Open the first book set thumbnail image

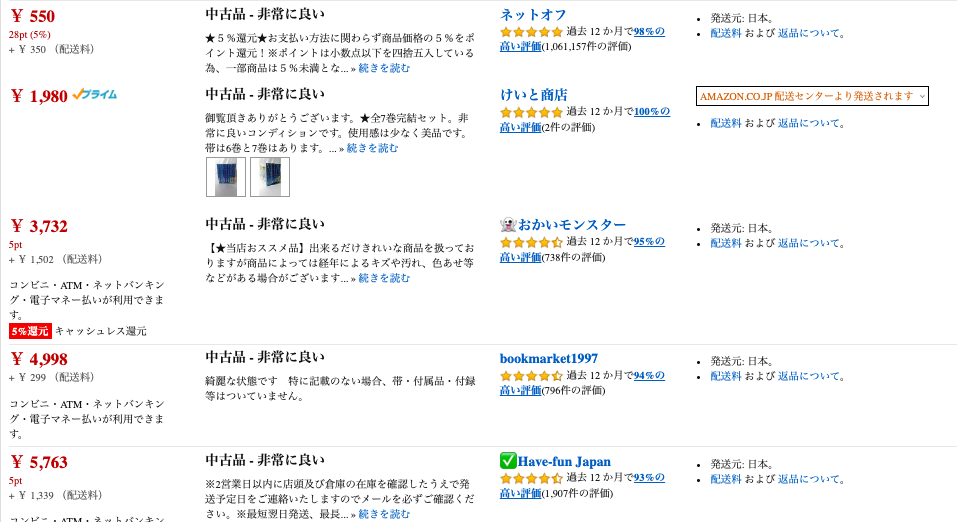(226, 177)
